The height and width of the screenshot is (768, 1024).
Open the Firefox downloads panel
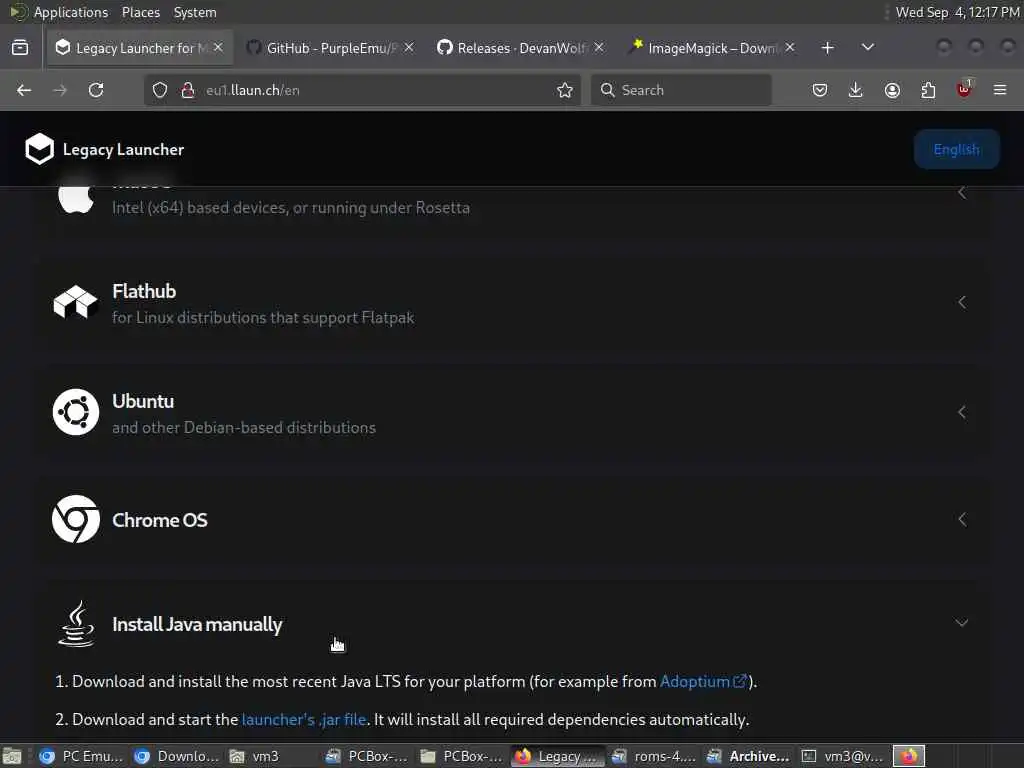pos(856,90)
